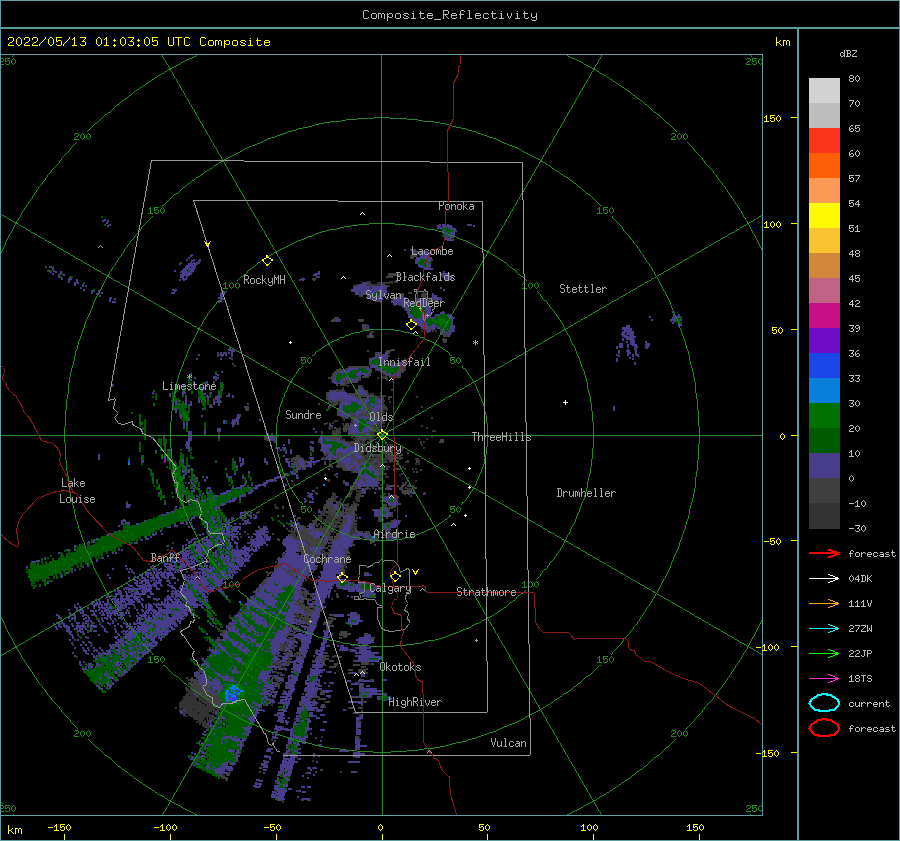Click the magenta swatch between 42 and 39
900x841 pixels.
[x=824, y=316]
